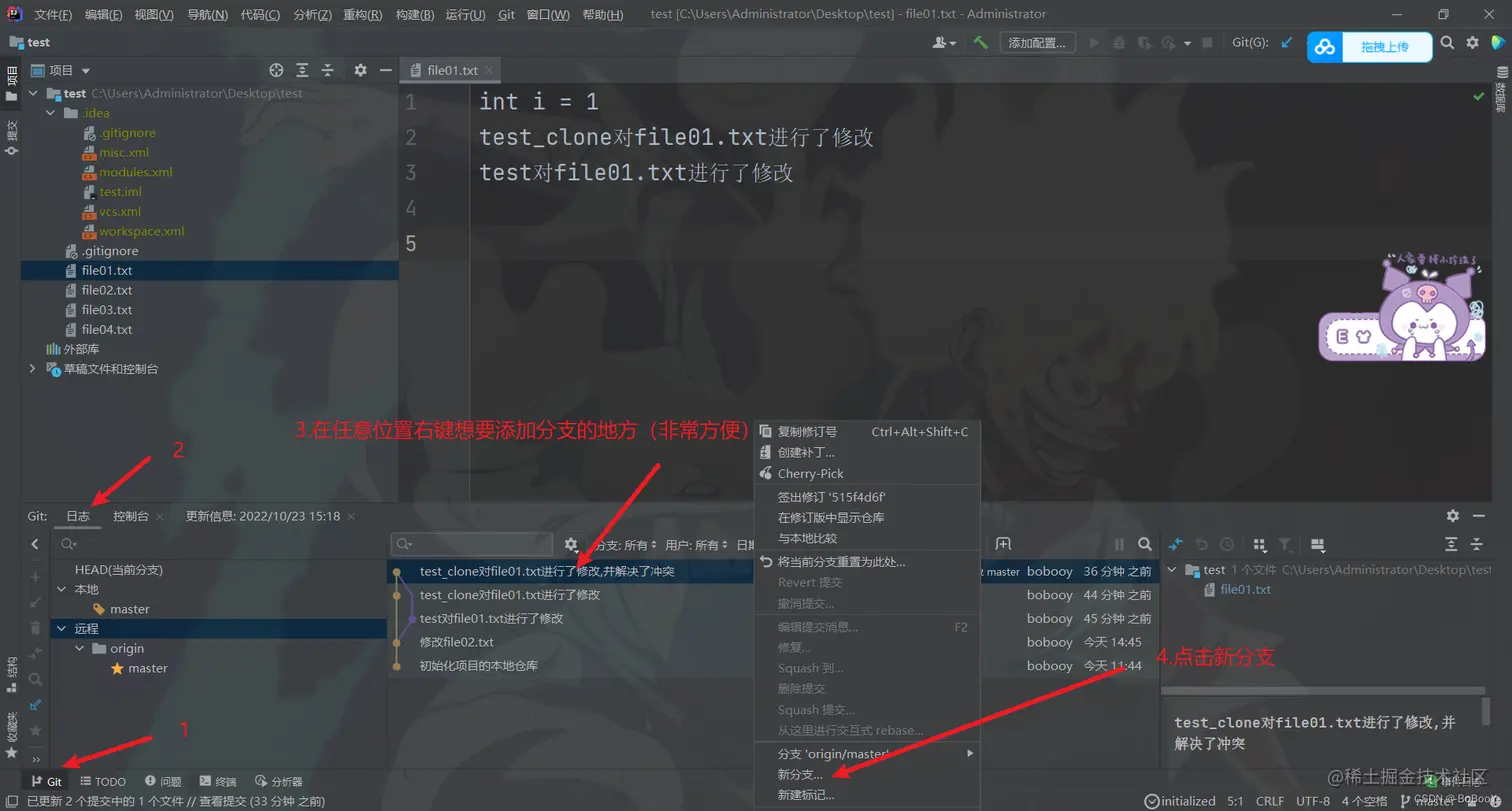The image size is (1512, 811).
Task: Select workspace.xml in project tree
Action: pos(141,231)
